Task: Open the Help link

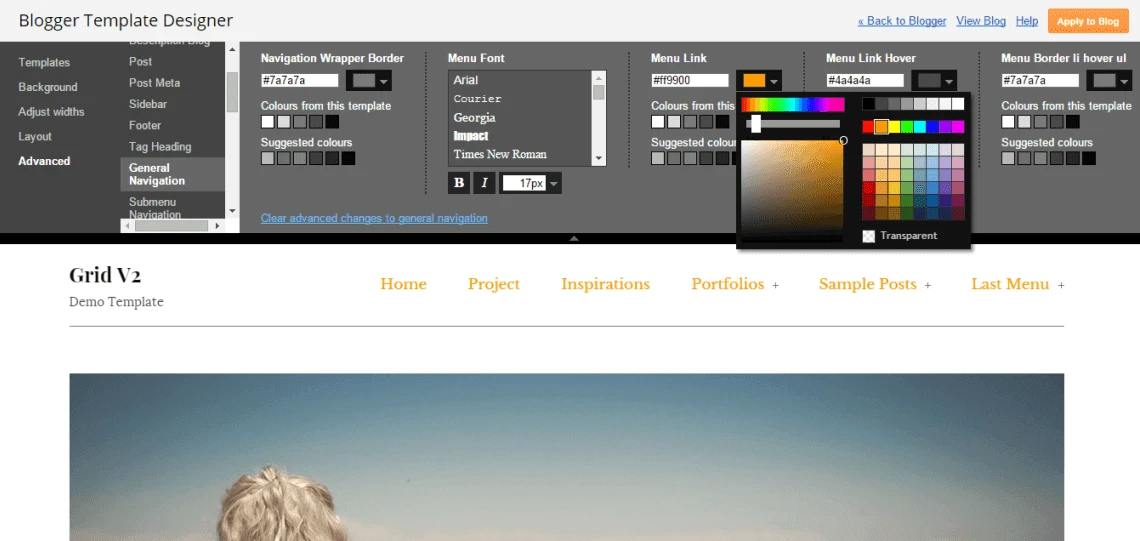Action: click(x=1027, y=21)
